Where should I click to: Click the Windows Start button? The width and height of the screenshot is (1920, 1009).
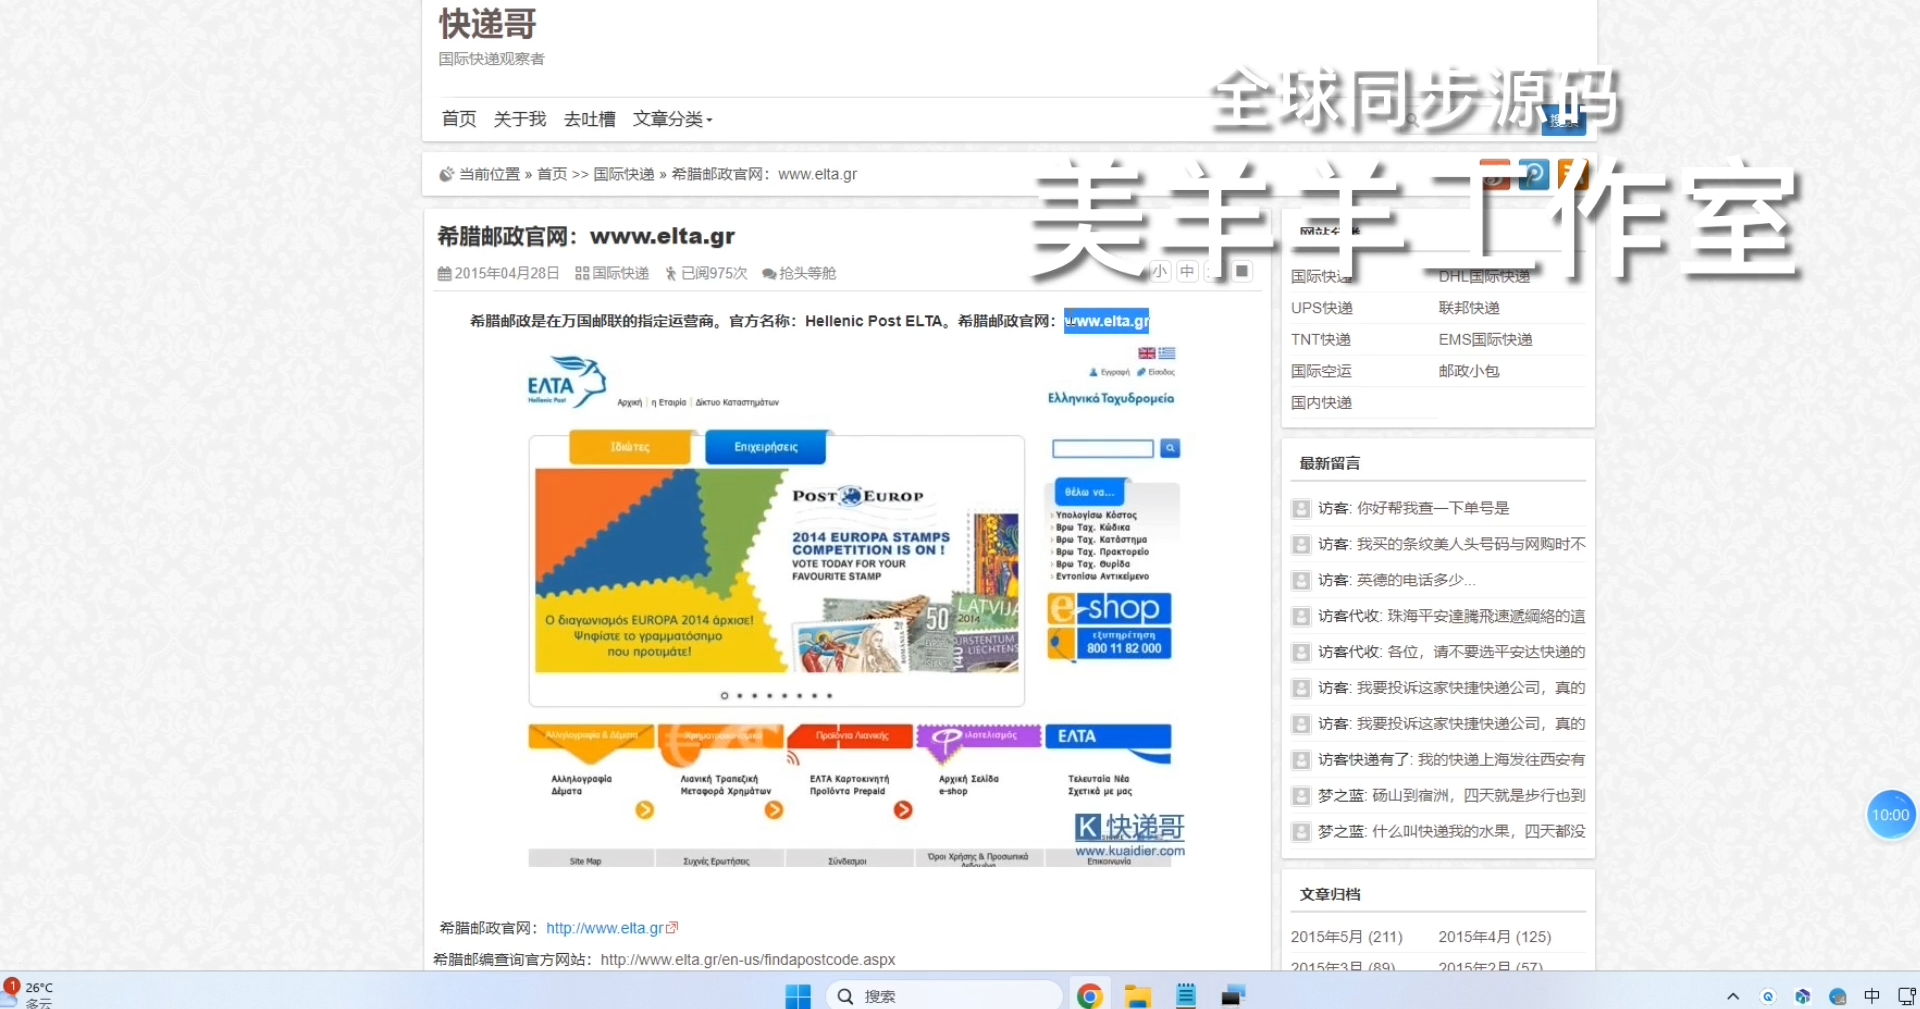coord(798,996)
